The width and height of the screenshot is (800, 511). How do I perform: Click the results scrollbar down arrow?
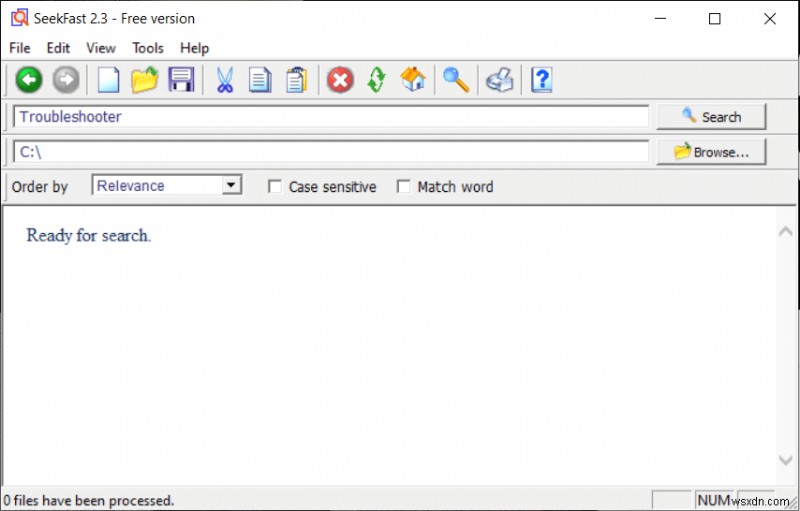[786, 459]
